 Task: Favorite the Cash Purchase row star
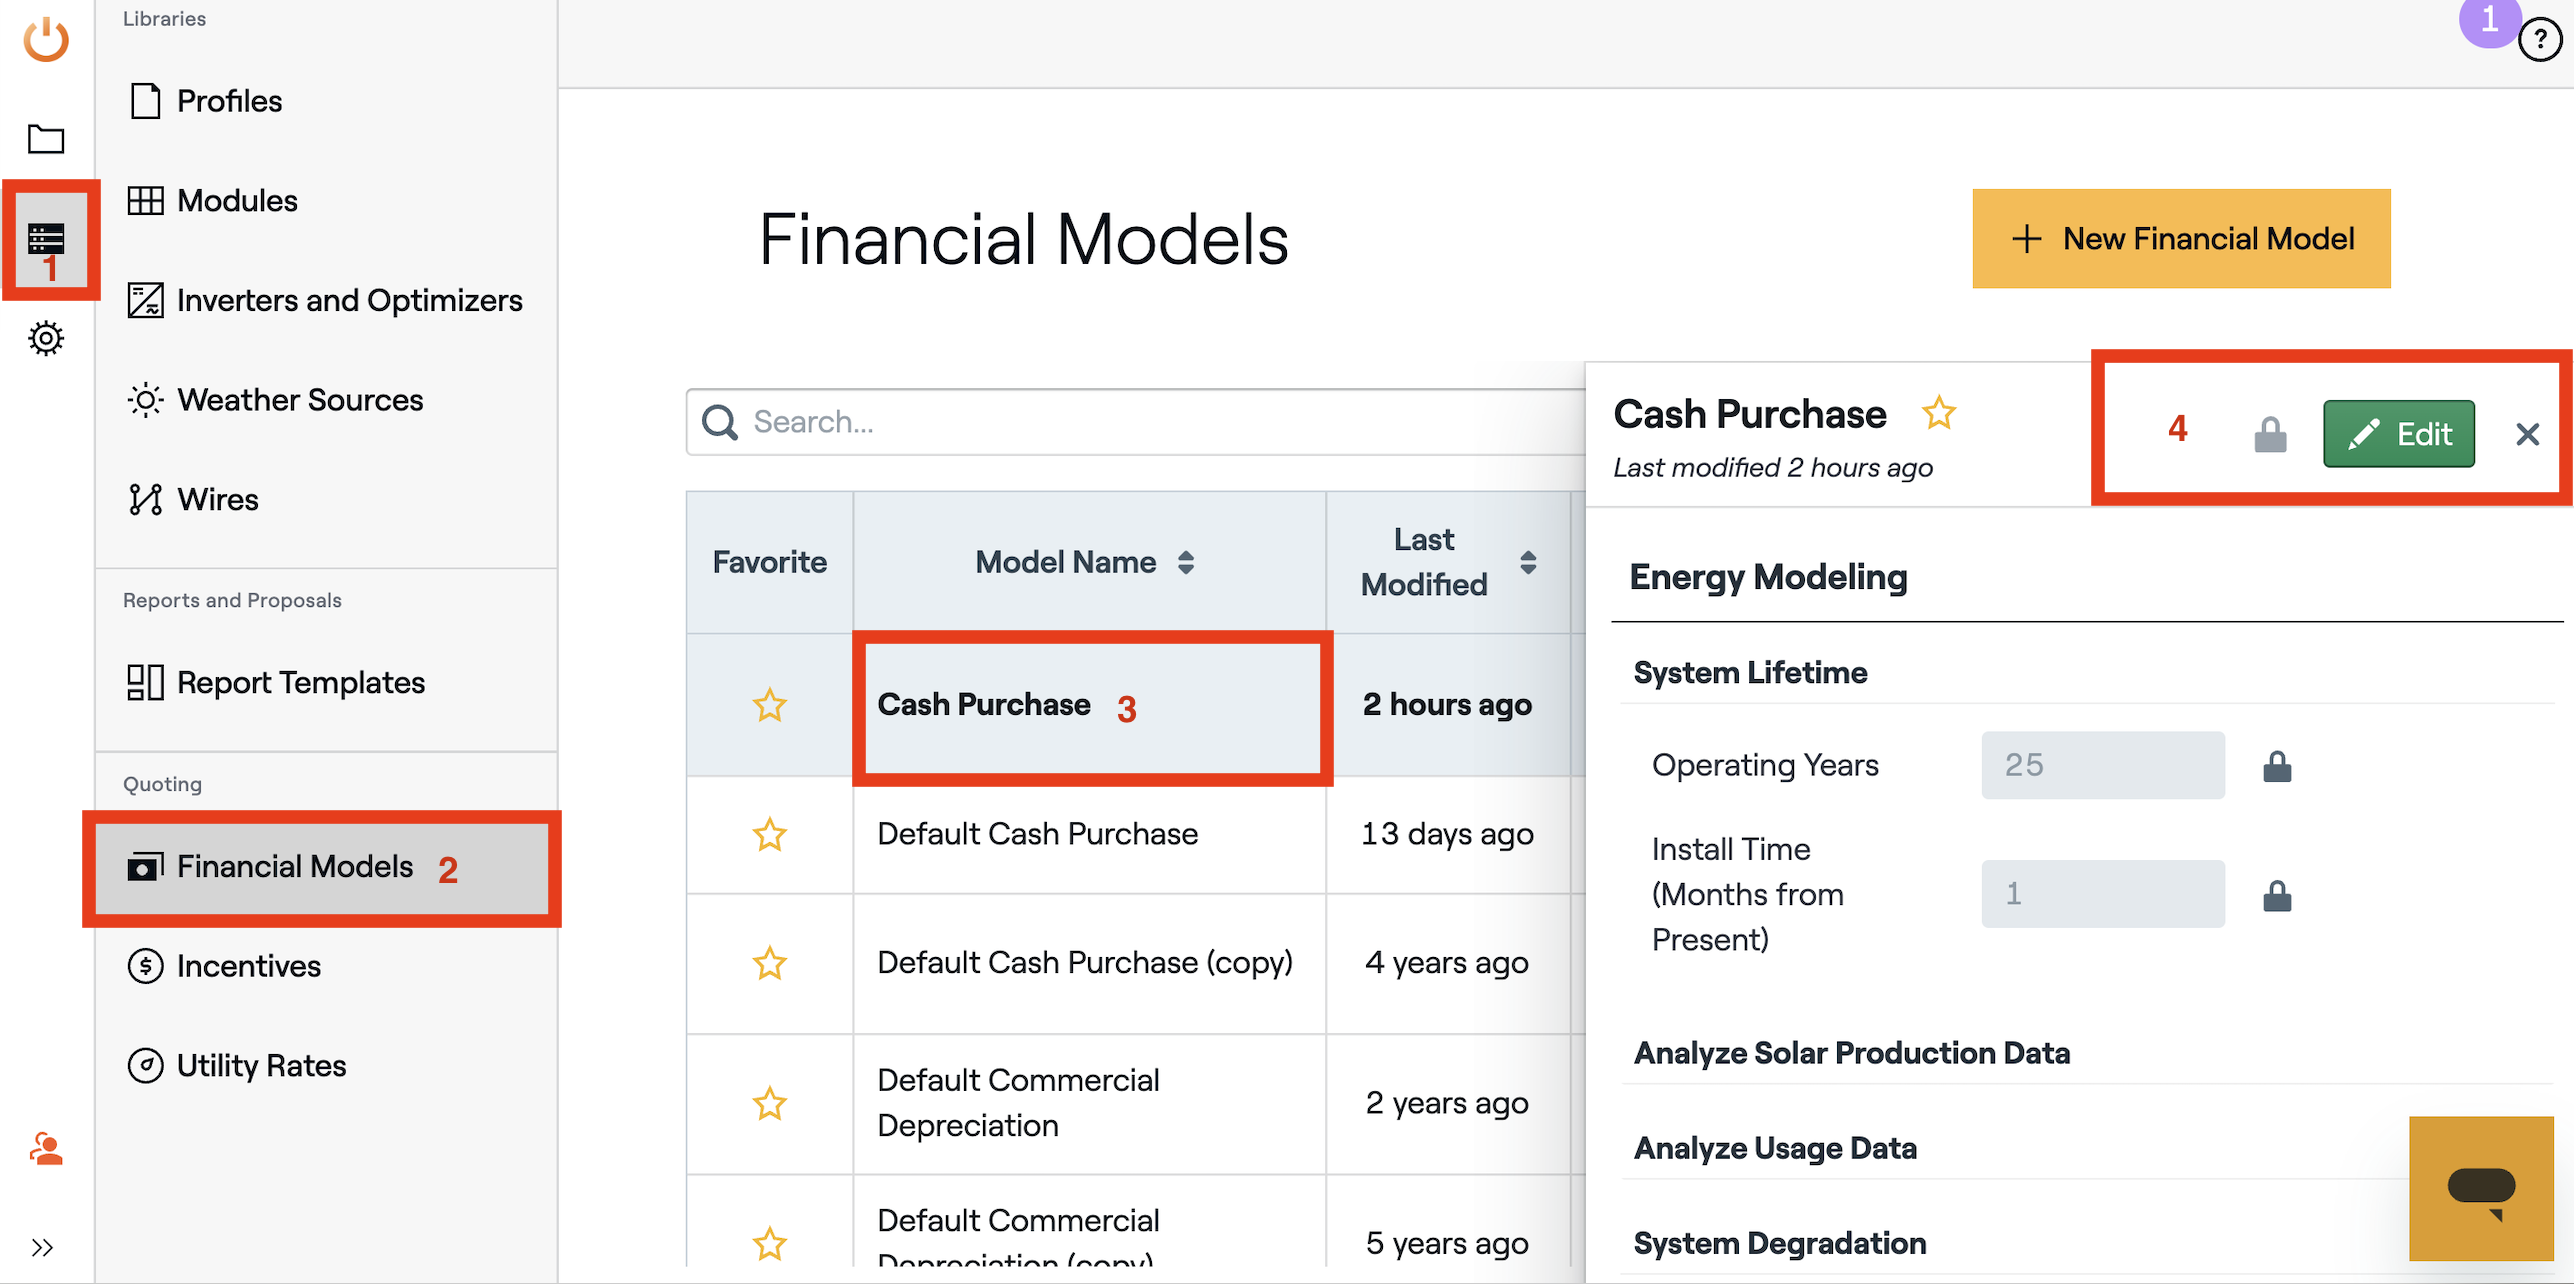[769, 705]
